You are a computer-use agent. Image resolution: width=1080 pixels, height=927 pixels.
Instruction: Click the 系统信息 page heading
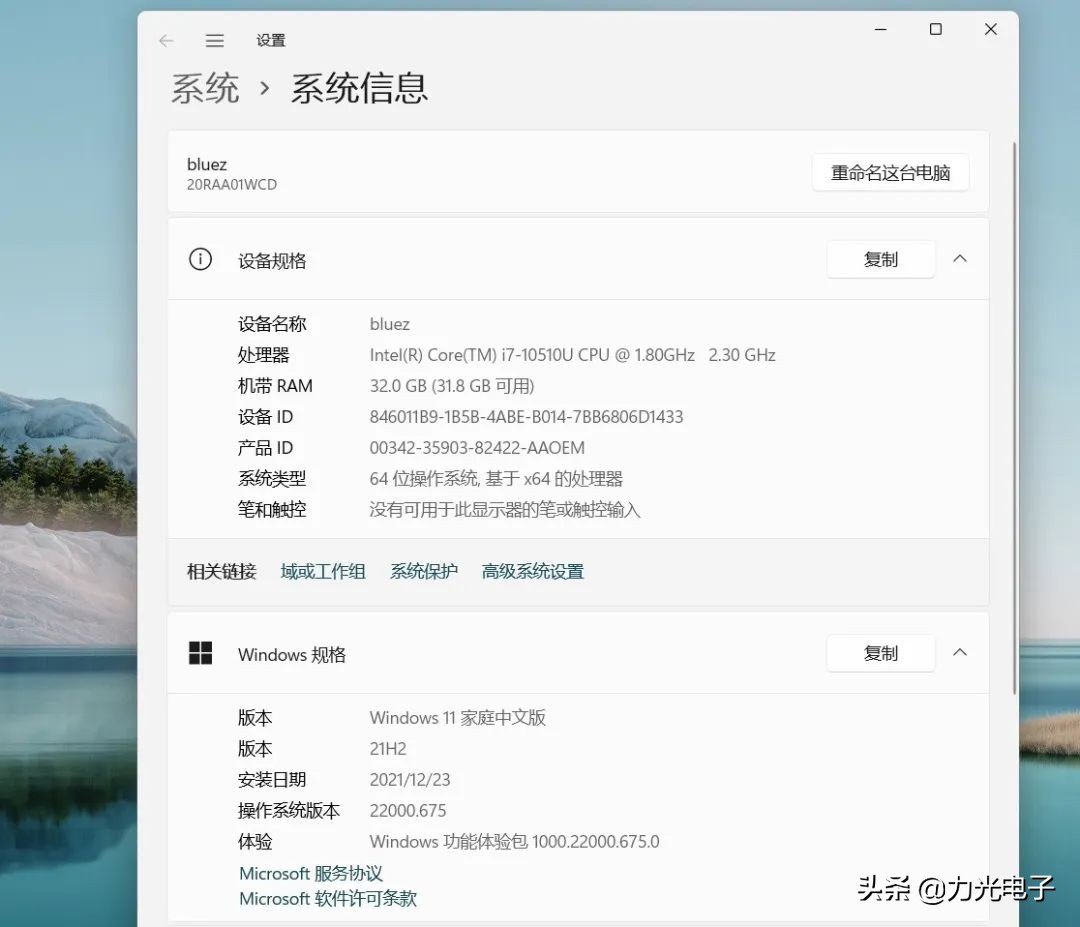point(359,89)
